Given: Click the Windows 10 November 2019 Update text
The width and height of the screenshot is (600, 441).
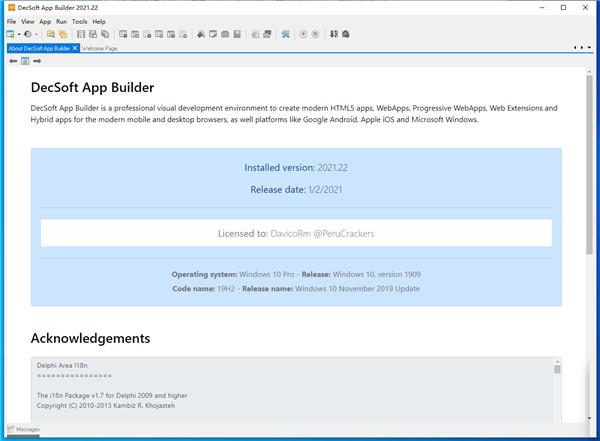Looking at the screenshot, I should [357, 289].
